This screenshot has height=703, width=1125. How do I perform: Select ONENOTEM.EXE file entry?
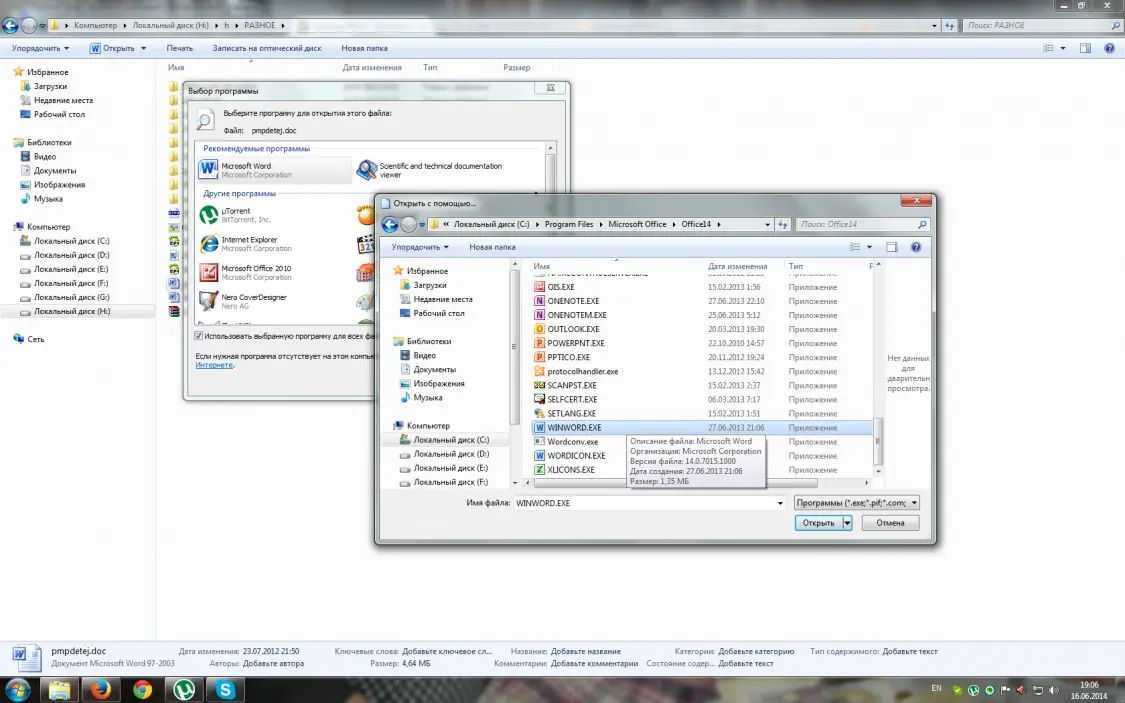pos(576,315)
